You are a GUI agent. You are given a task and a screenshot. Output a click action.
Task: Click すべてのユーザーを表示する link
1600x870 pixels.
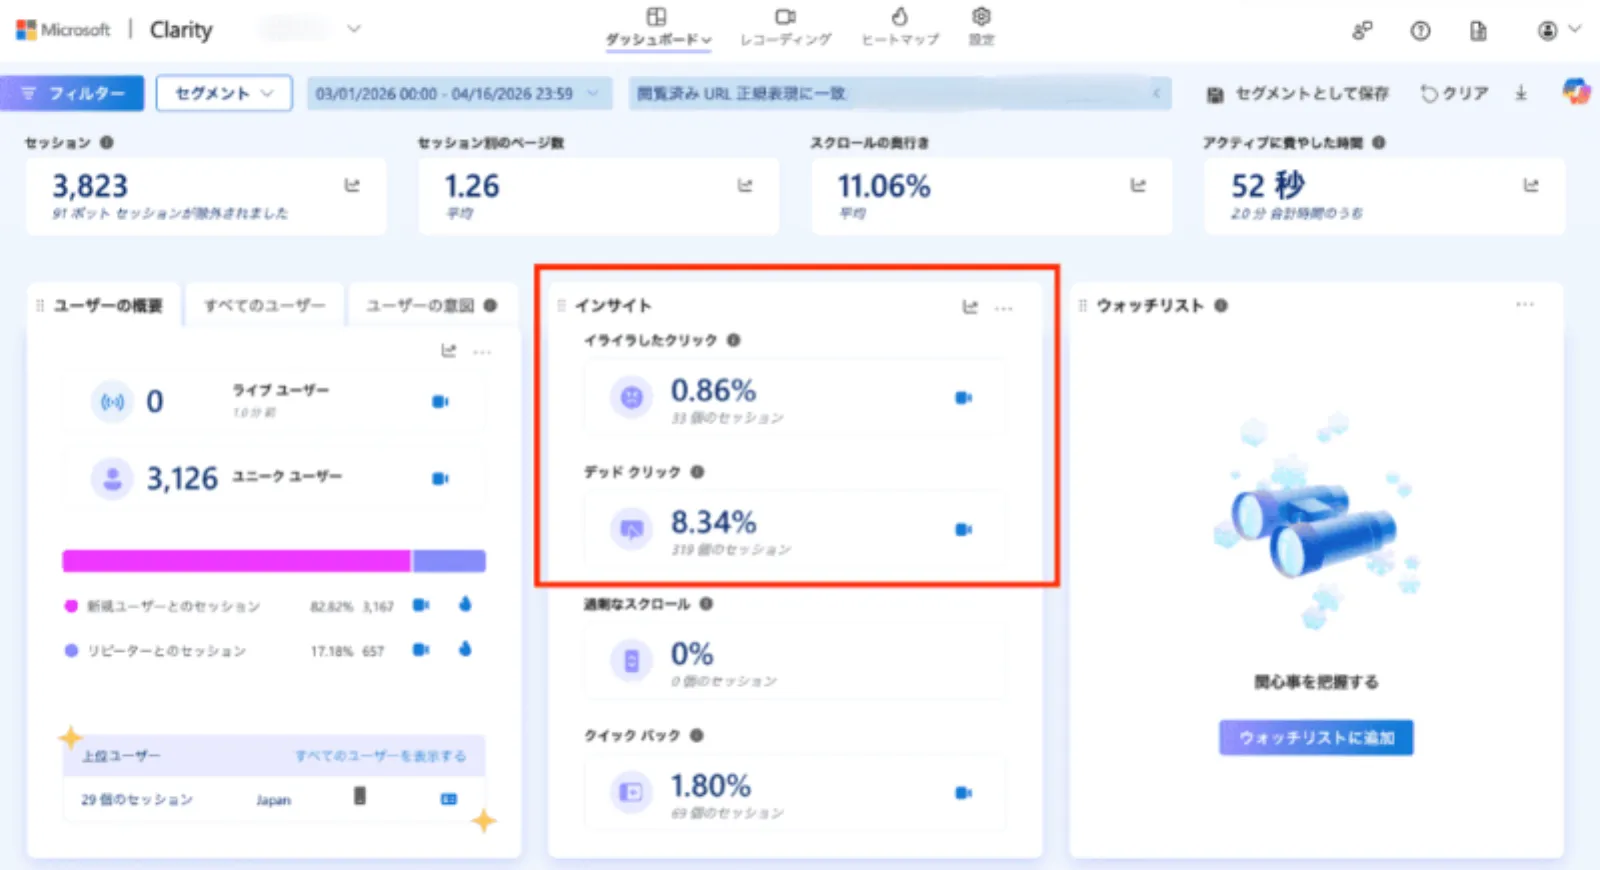(x=380, y=756)
